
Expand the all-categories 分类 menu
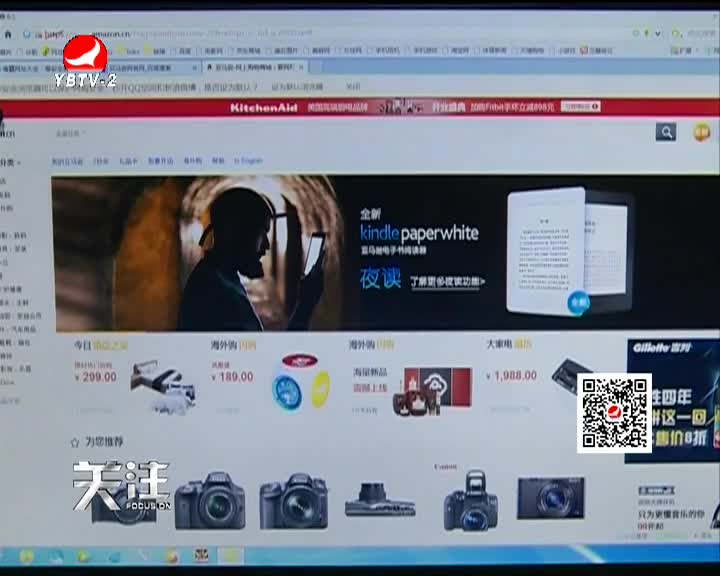(9, 162)
